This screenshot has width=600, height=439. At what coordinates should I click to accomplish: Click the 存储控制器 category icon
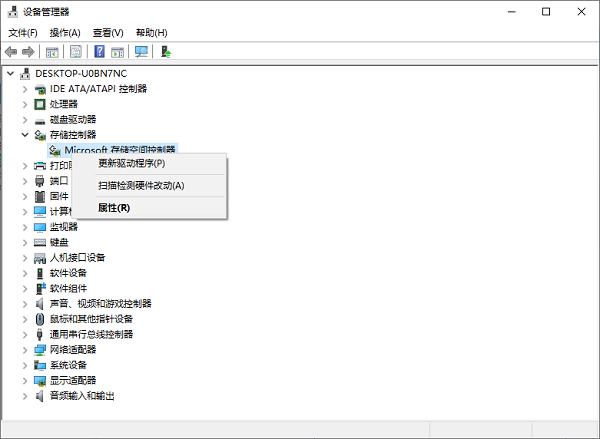(40, 135)
